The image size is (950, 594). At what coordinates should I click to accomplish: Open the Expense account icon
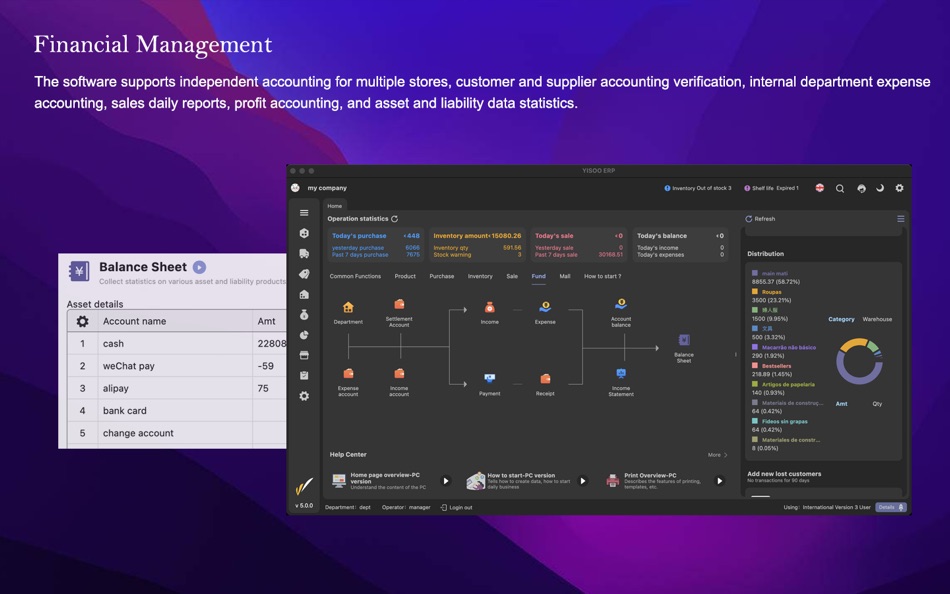[x=348, y=373]
